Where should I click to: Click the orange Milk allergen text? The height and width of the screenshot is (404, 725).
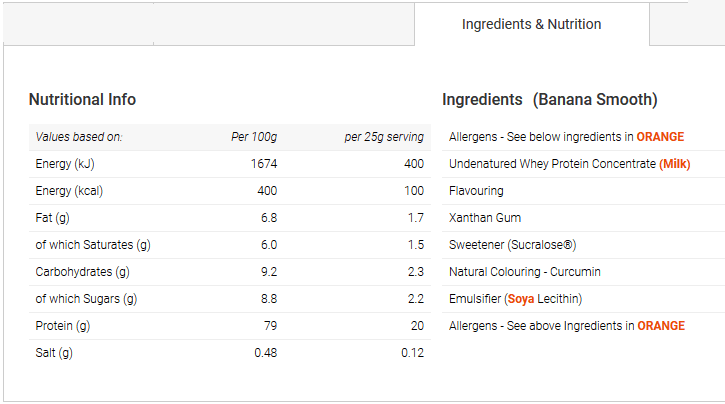point(675,164)
